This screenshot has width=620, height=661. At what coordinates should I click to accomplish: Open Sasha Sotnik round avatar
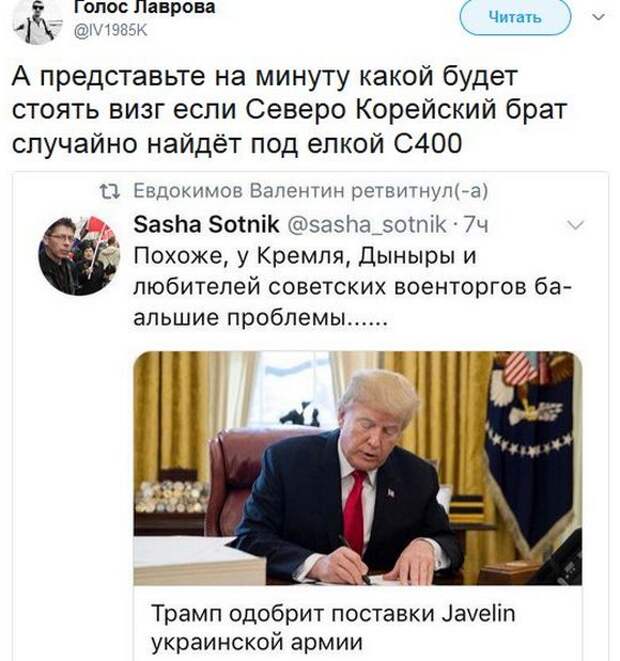tap(79, 256)
